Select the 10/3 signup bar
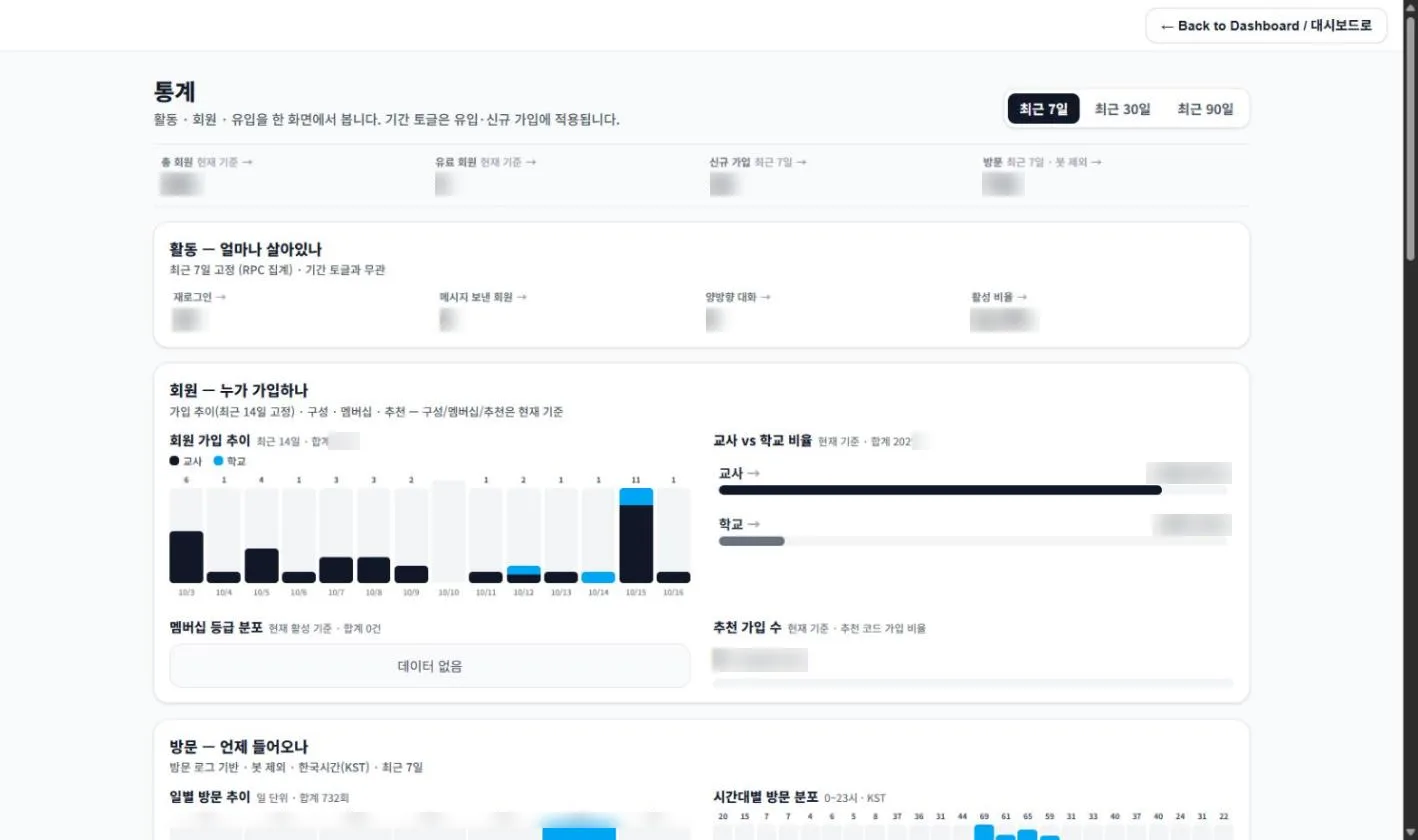The height and width of the screenshot is (840, 1418). [x=186, y=557]
